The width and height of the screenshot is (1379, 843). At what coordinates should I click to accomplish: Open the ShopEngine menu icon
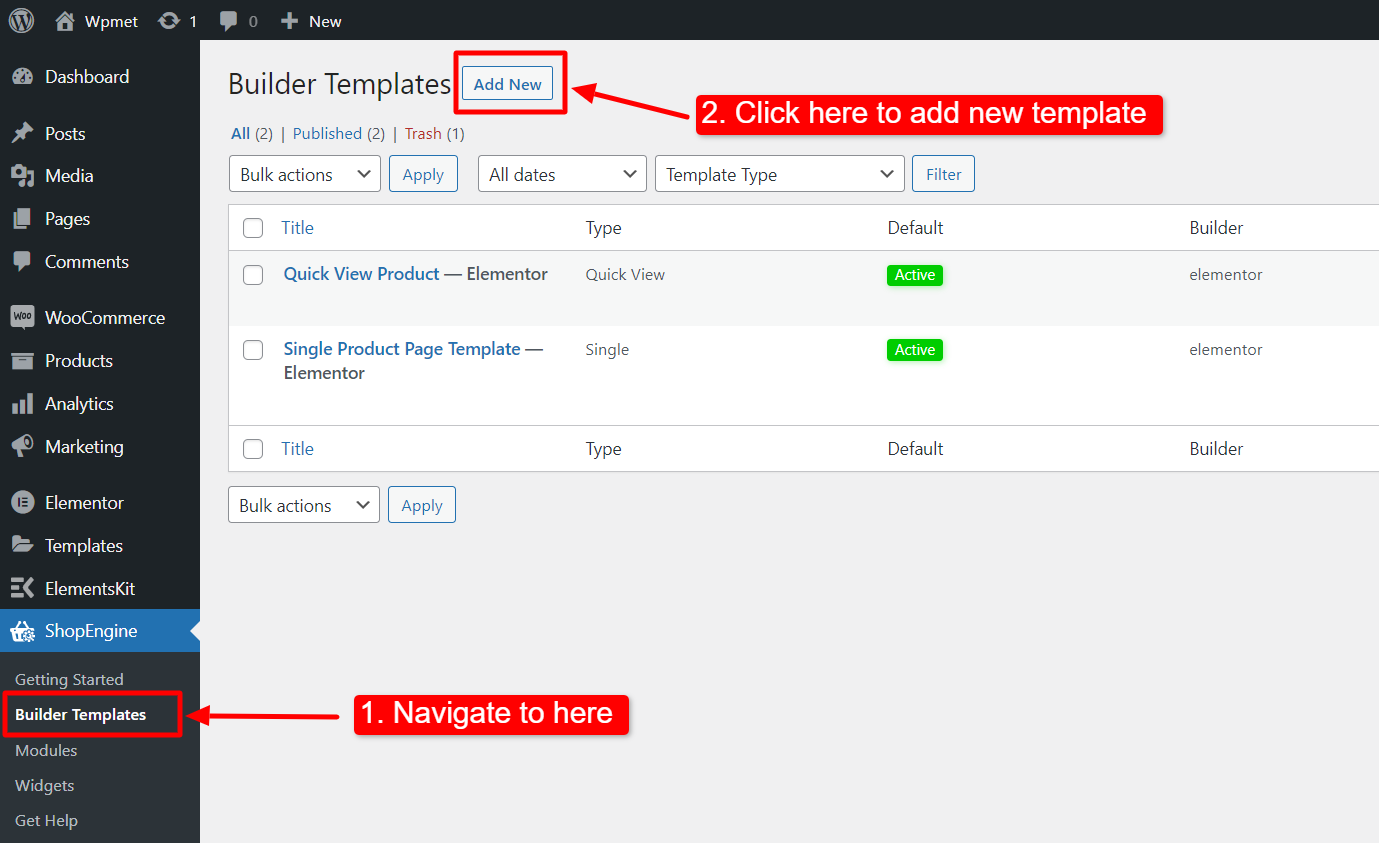coord(22,630)
